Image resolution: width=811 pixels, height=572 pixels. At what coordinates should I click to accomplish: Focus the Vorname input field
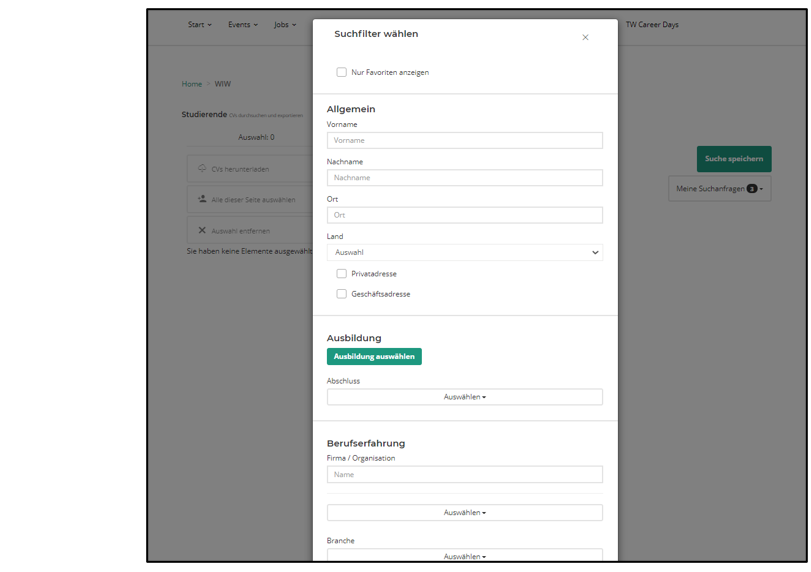point(464,140)
